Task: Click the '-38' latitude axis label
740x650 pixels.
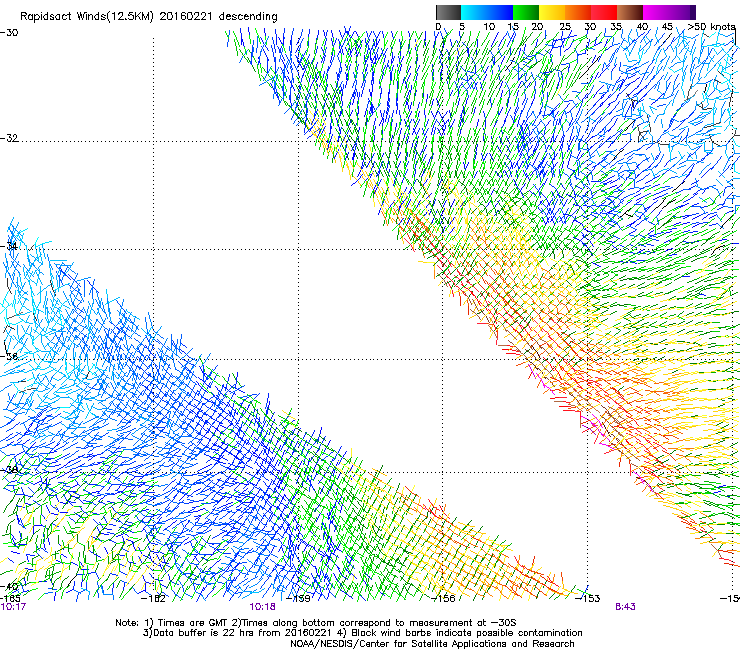Action: (x=9, y=470)
